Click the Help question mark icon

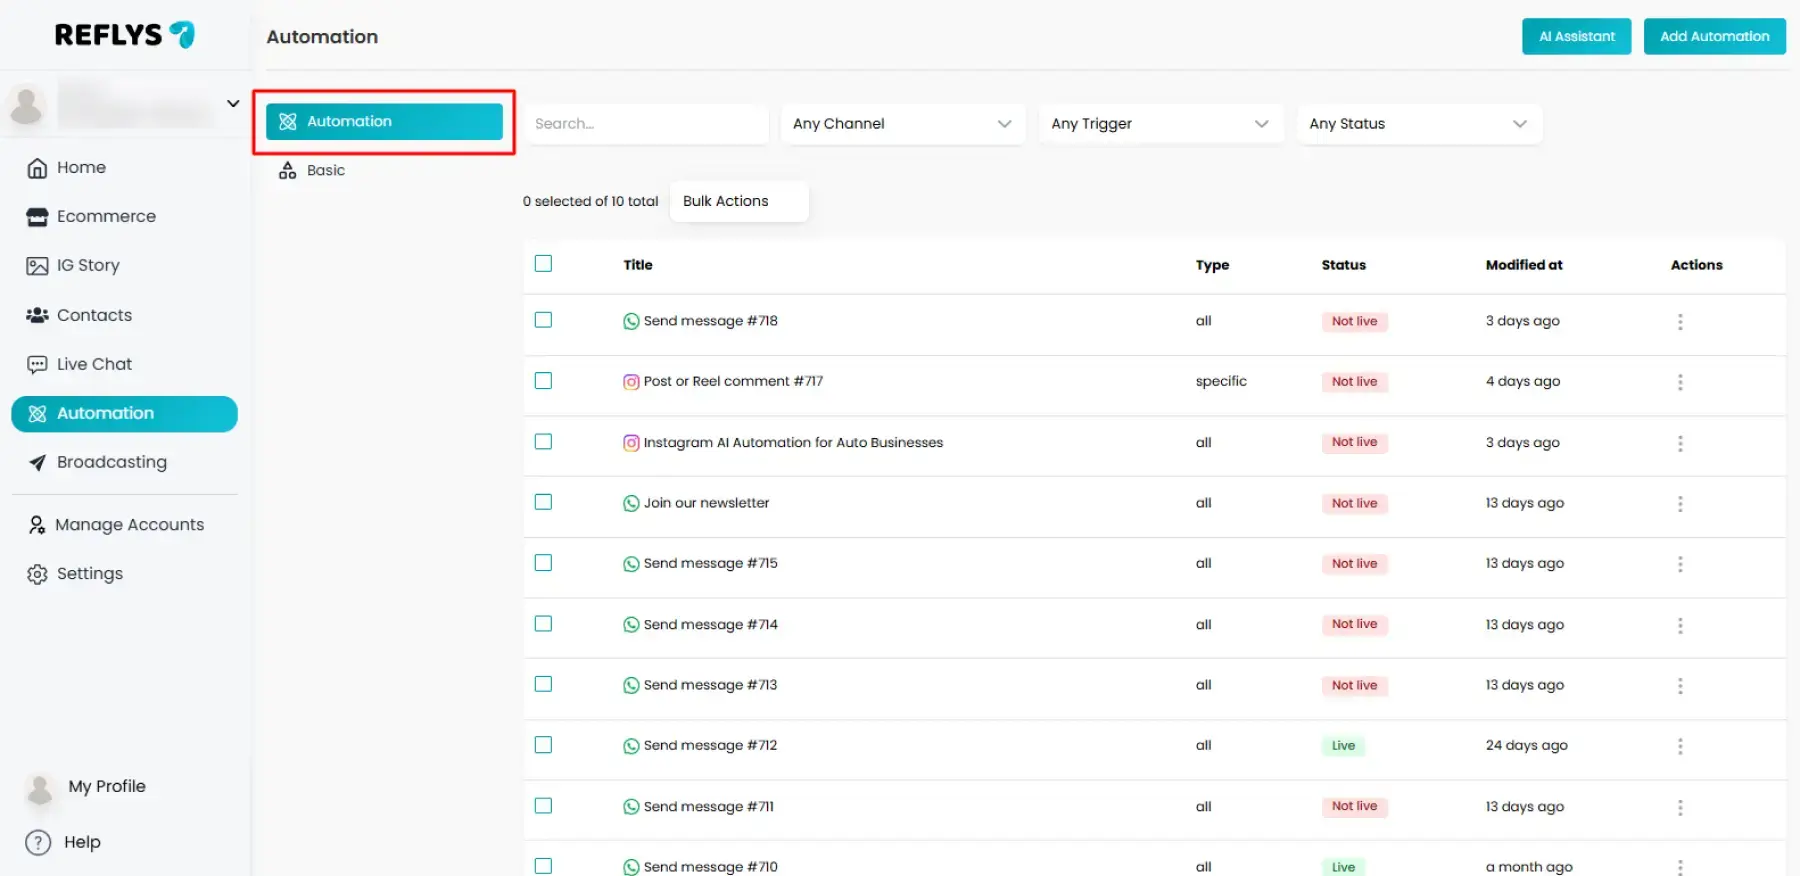[38, 842]
